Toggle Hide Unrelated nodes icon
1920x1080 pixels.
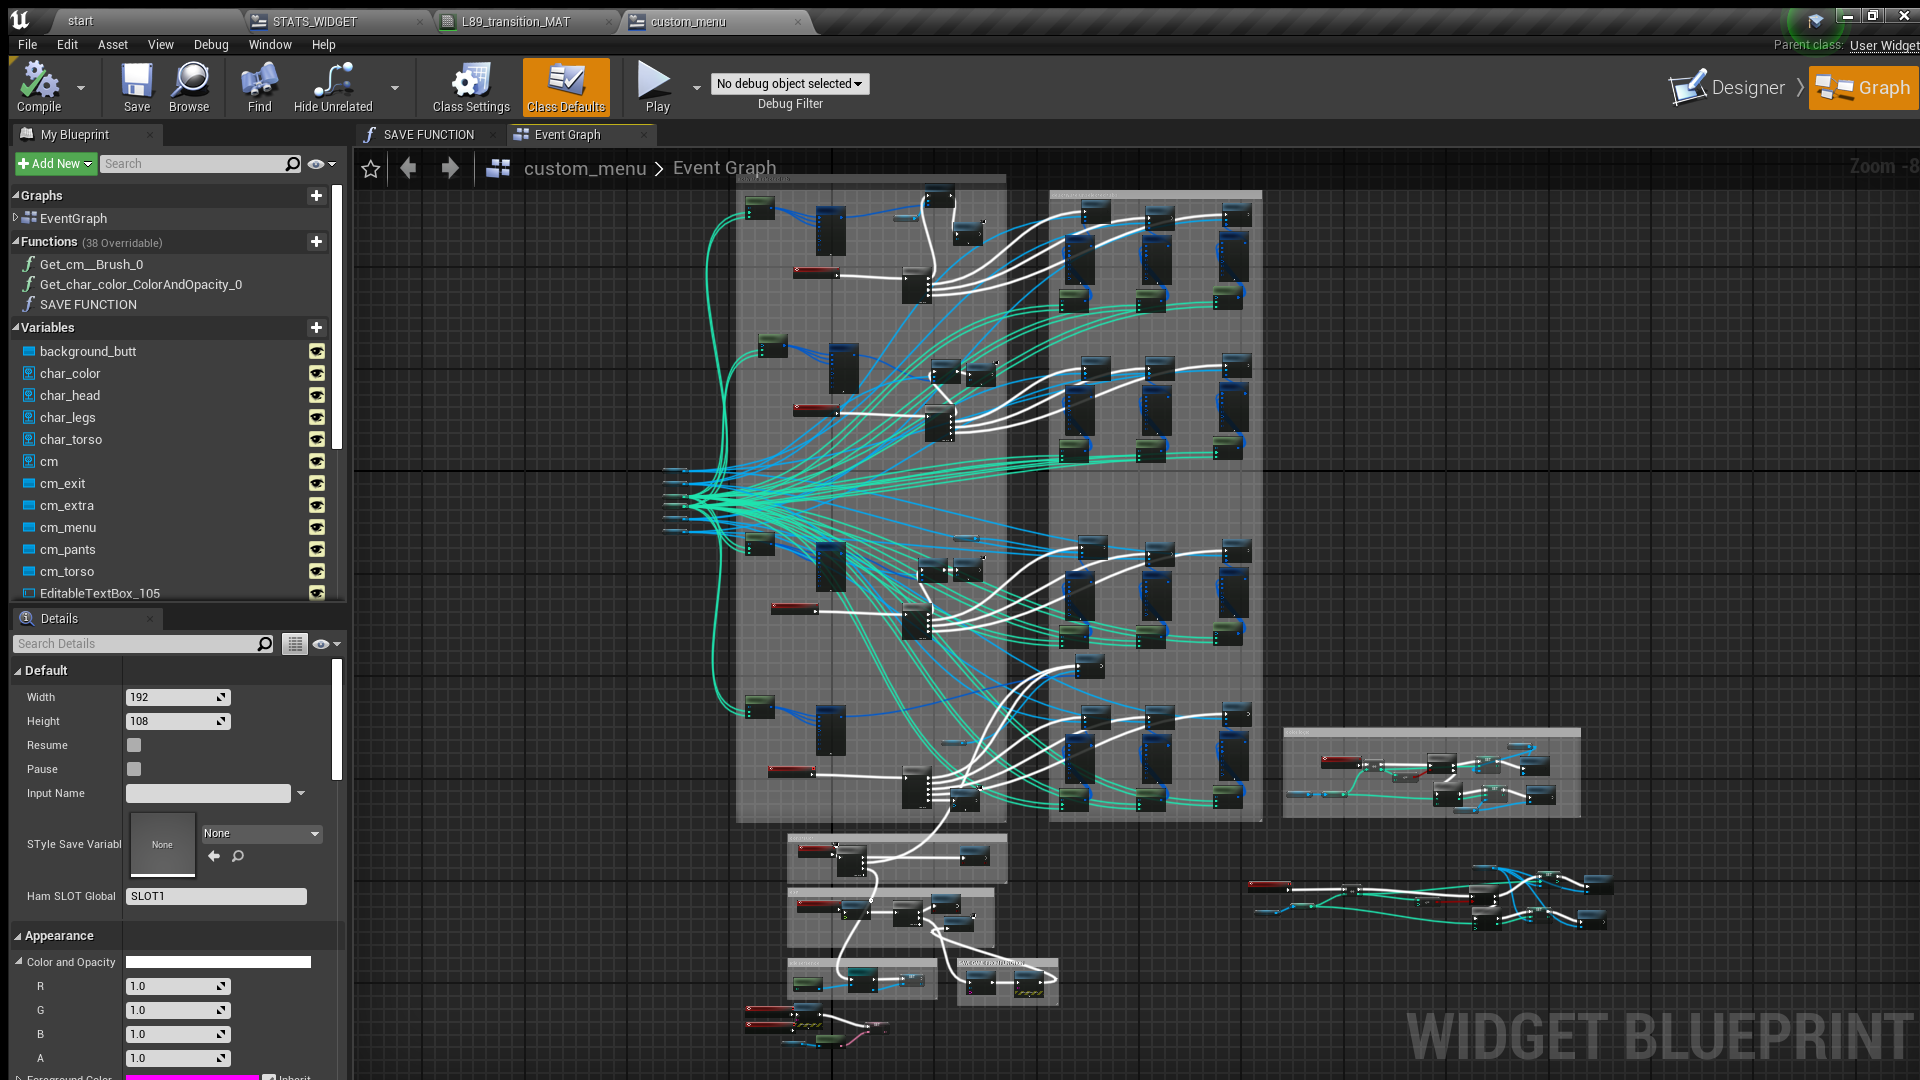click(333, 82)
